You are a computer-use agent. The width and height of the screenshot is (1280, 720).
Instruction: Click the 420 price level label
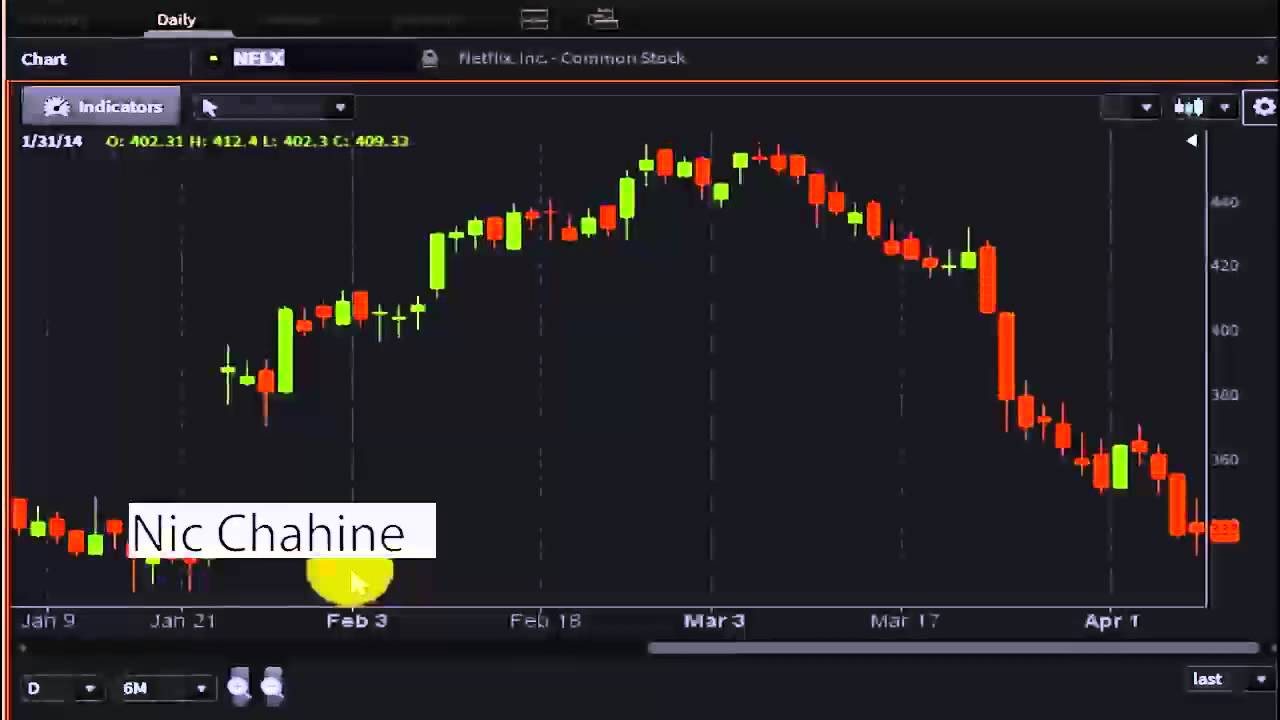1224,266
